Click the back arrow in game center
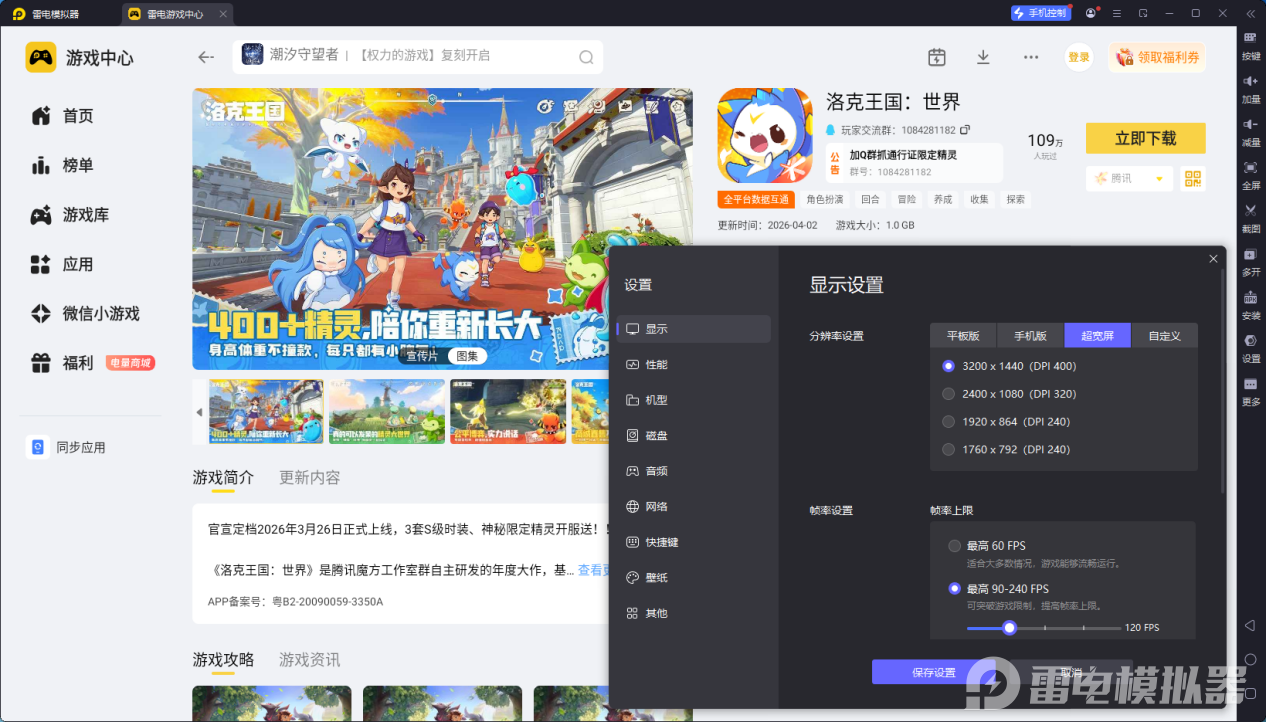The height and width of the screenshot is (722, 1266). point(206,57)
